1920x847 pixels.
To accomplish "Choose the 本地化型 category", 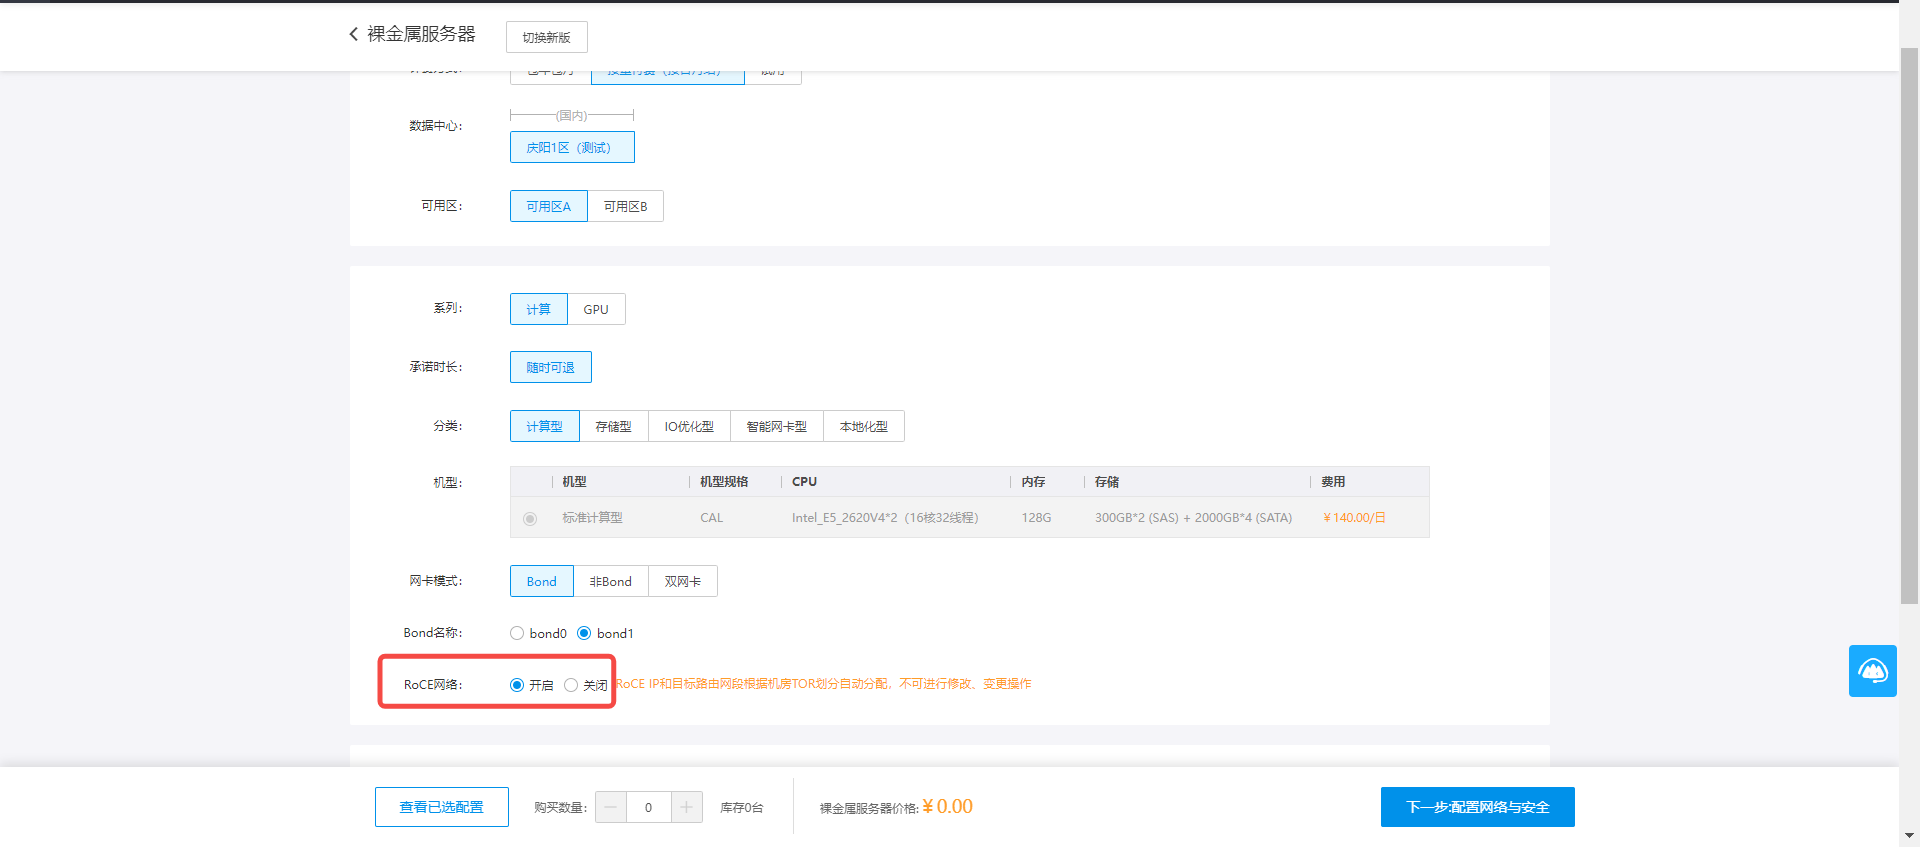I will (x=864, y=426).
